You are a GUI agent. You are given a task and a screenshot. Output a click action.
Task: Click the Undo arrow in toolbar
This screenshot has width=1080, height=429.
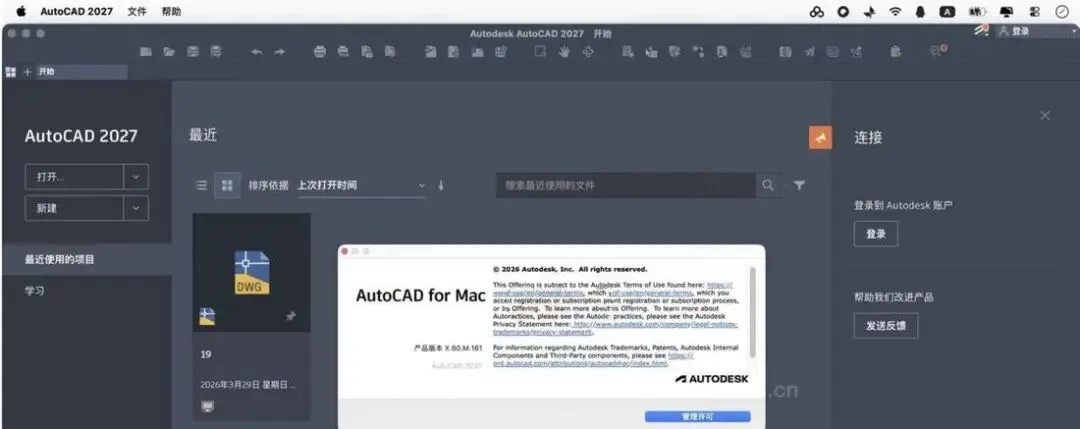(x=256, y=52)
